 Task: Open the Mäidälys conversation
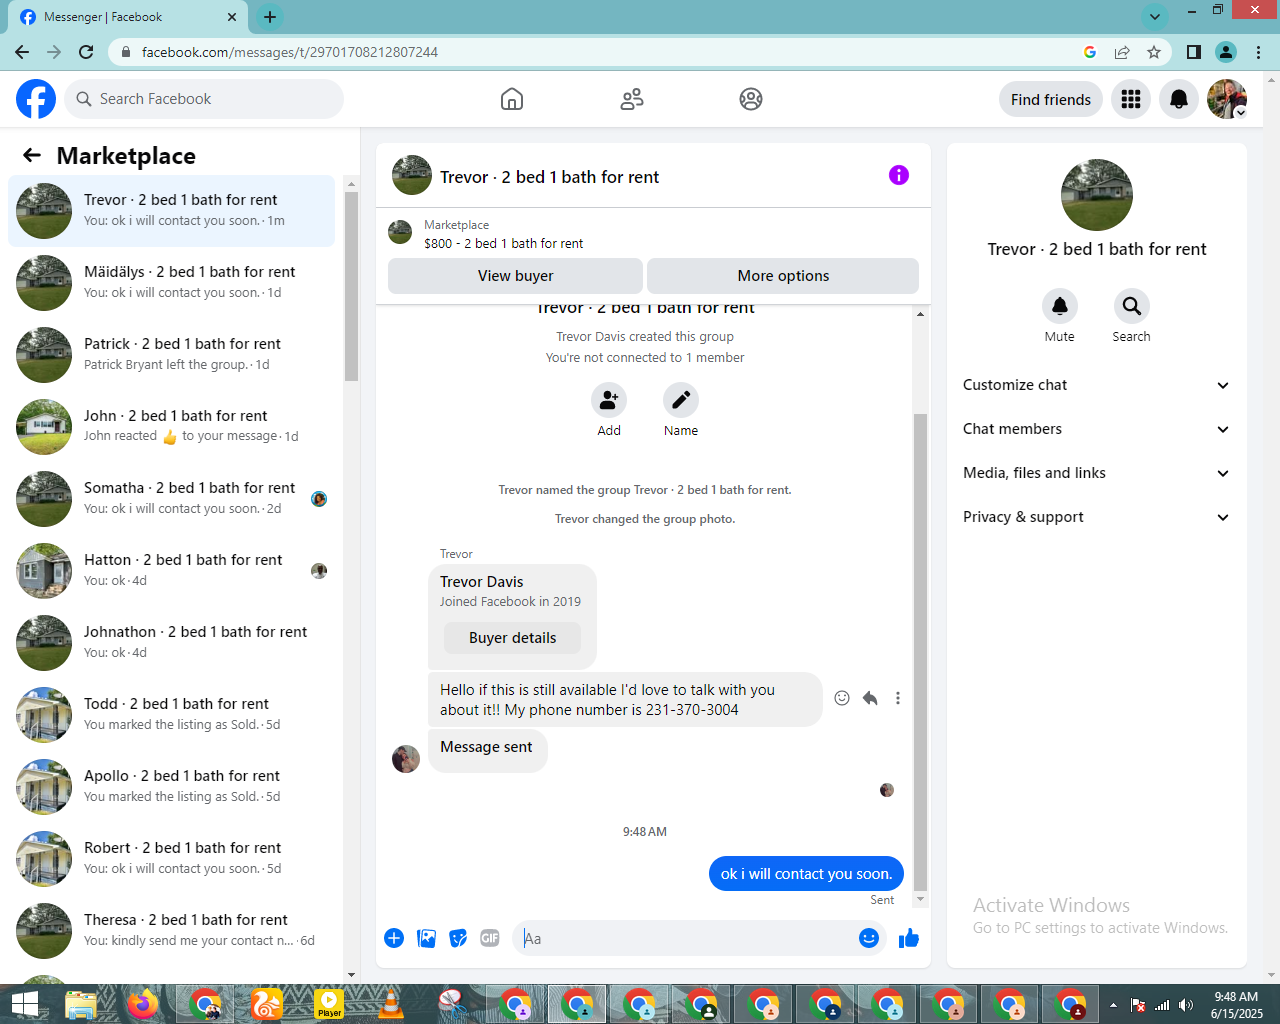coord(171,283)
